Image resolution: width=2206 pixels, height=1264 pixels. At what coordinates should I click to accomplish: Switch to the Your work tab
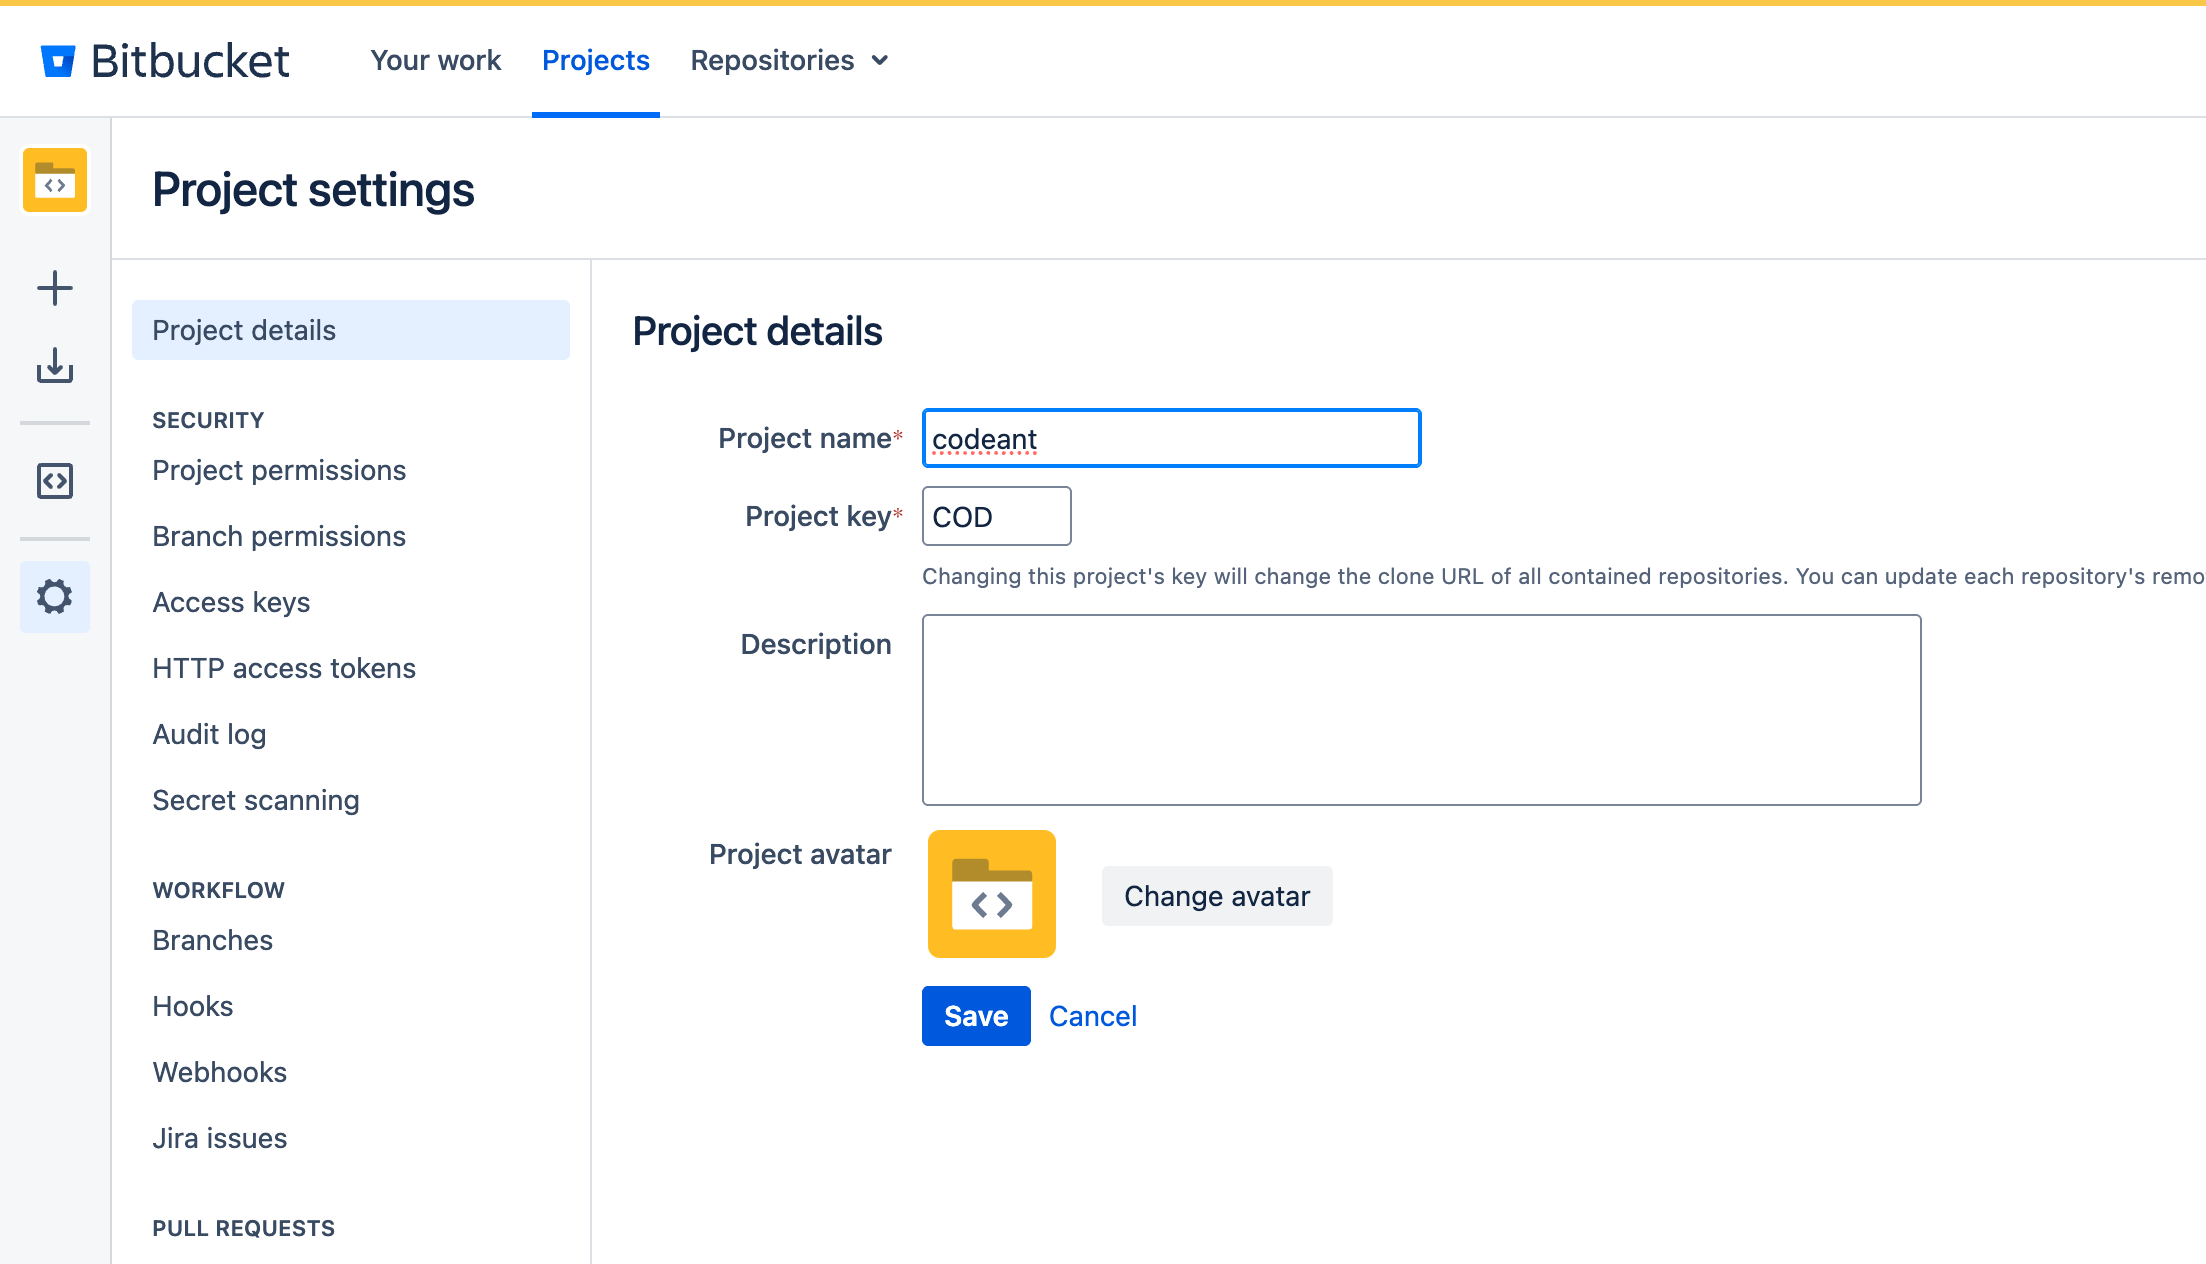pyautogui.click(x=435, y=60)
